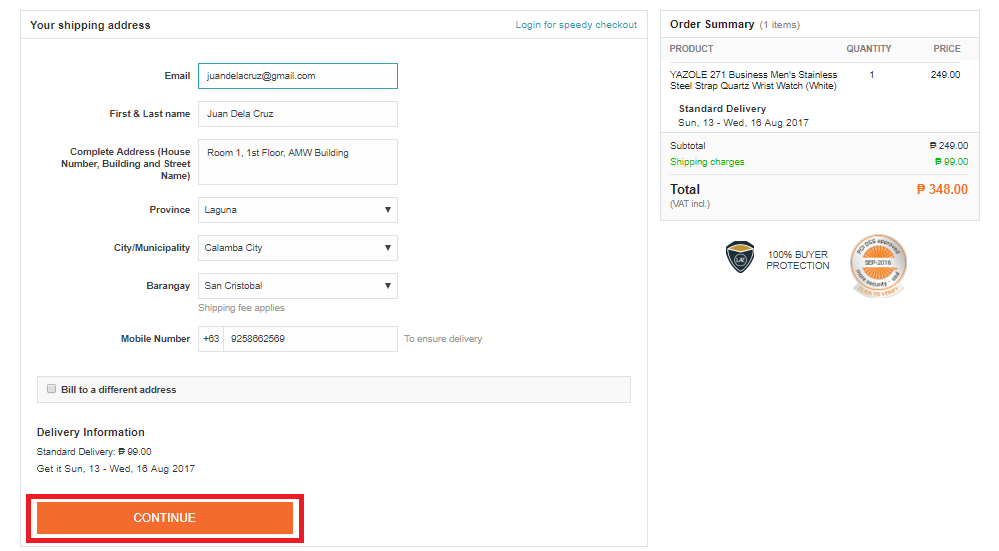
Task: Click the Order Summary heading
Action: (x=712, y=24)
